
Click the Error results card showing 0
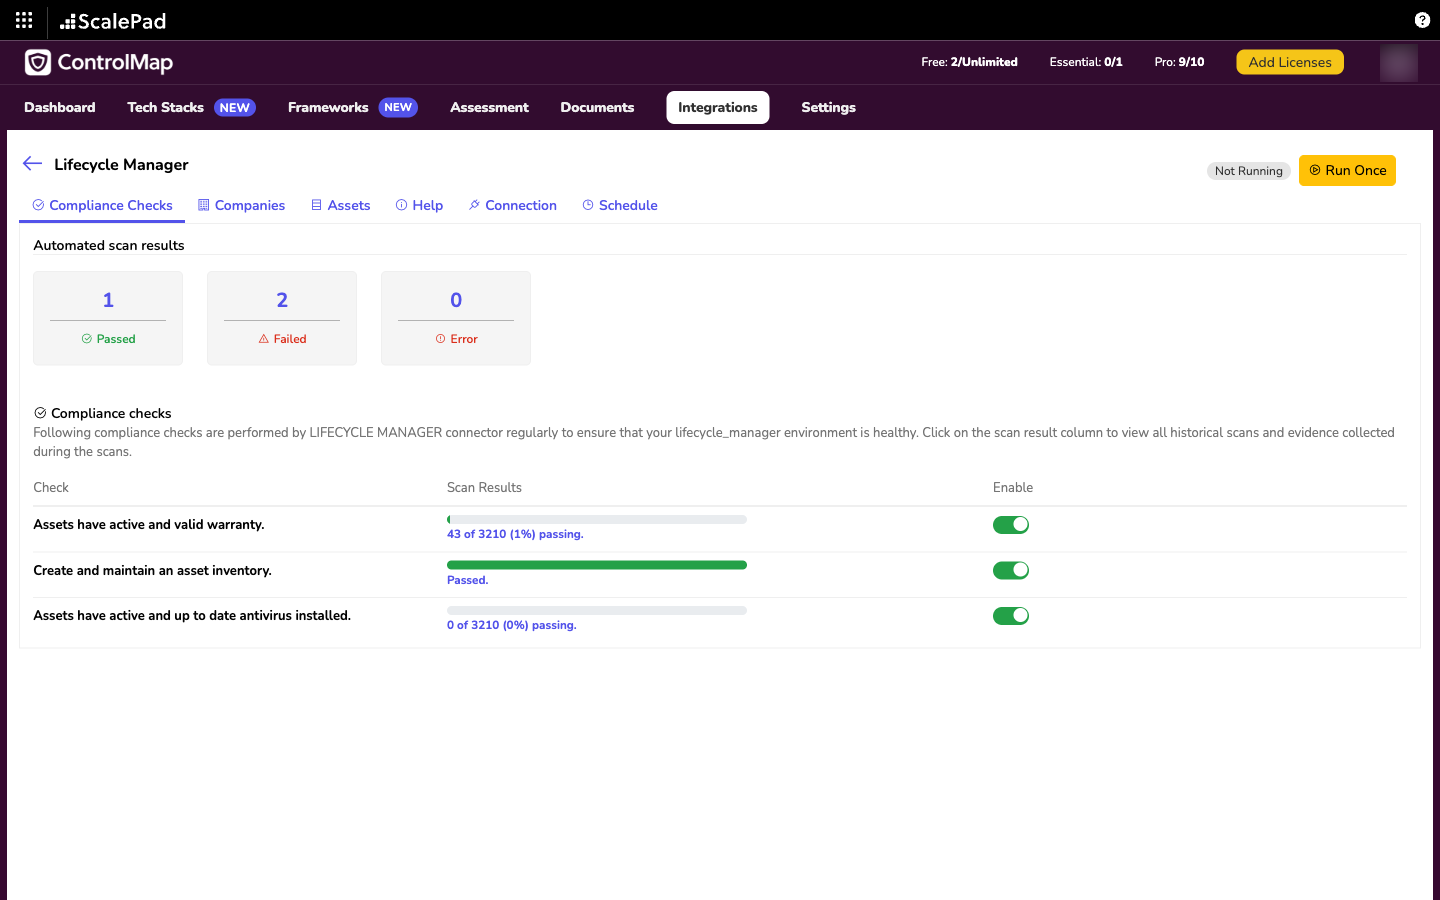point(456,318)
